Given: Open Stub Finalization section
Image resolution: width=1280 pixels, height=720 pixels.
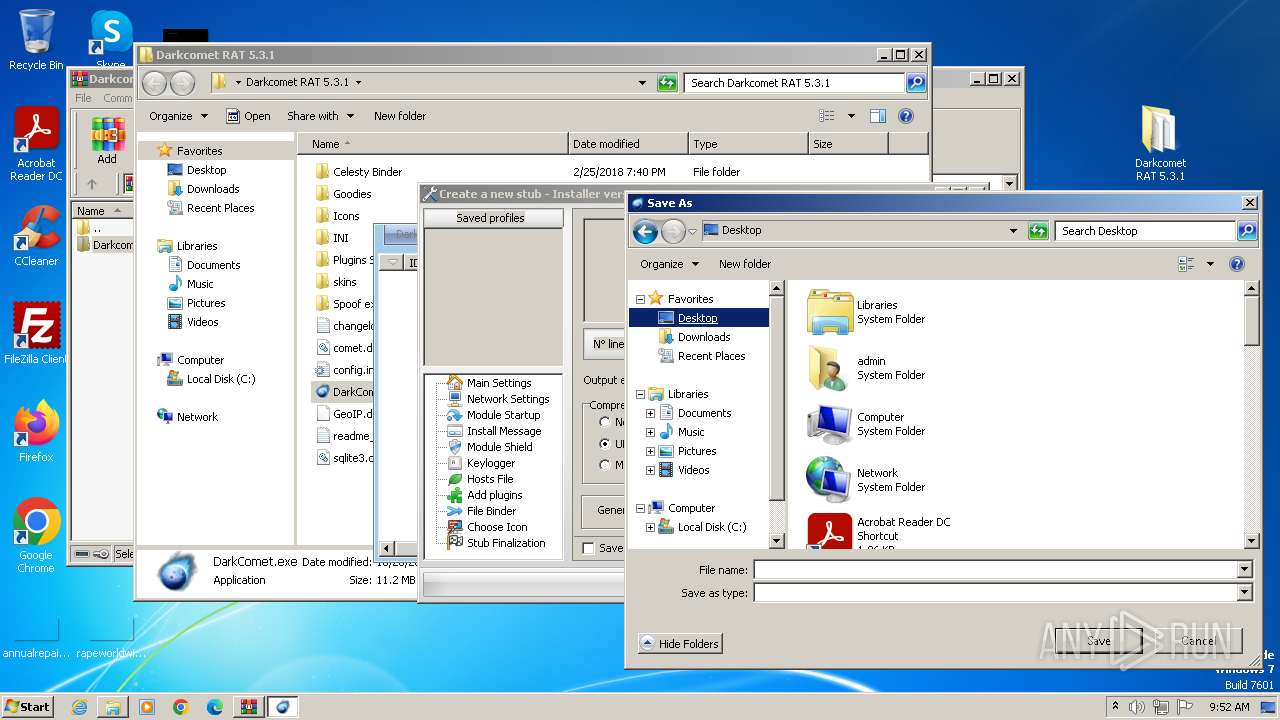Looking at the screenshot, I should tap(506, 543).
